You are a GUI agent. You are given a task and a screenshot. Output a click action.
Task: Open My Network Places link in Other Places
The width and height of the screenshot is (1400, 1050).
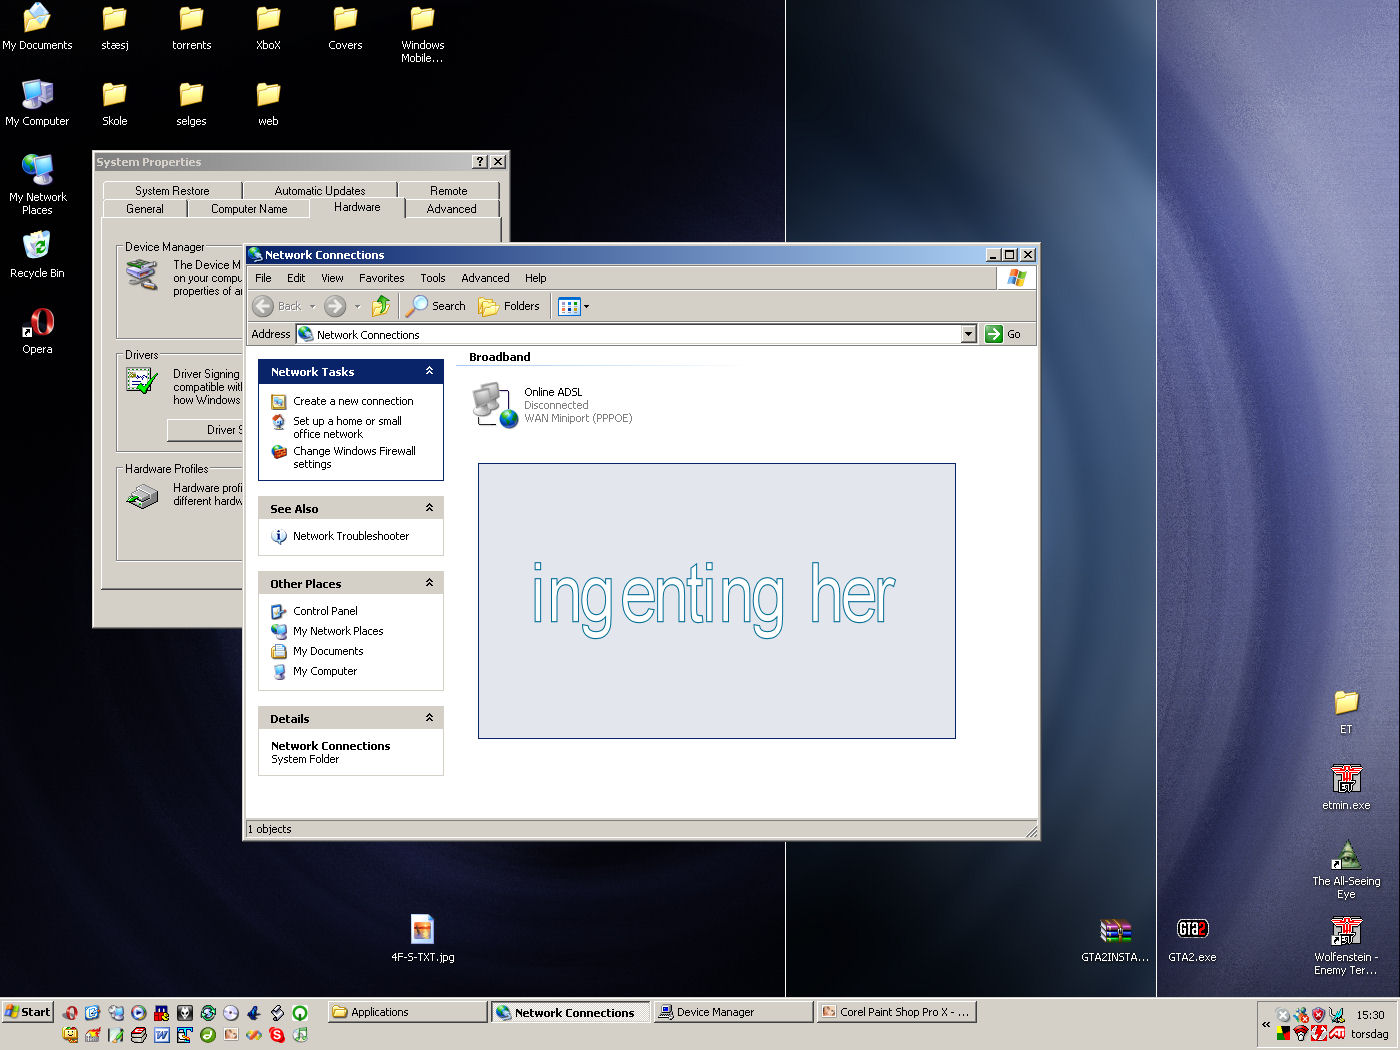coord(338,631)
